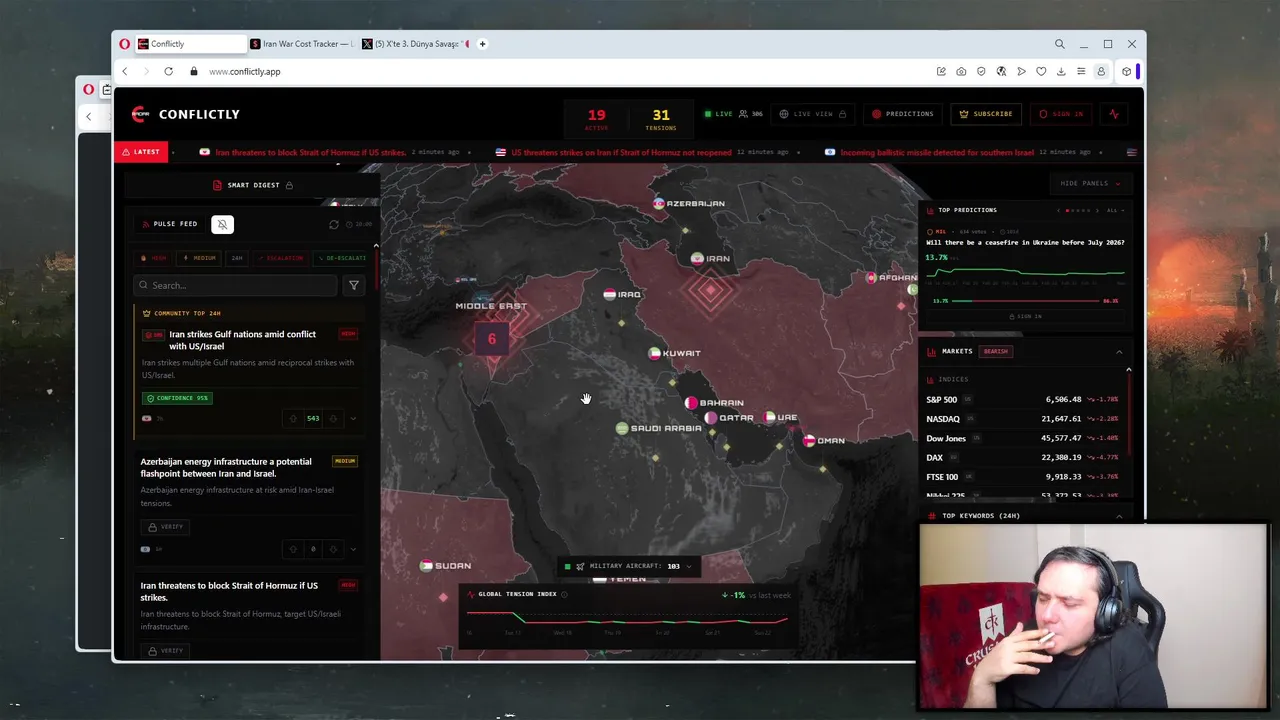Click the browser reload icon
This screenshot has width=1280, height=720.
pyautogui.click(x=168, y=71)
